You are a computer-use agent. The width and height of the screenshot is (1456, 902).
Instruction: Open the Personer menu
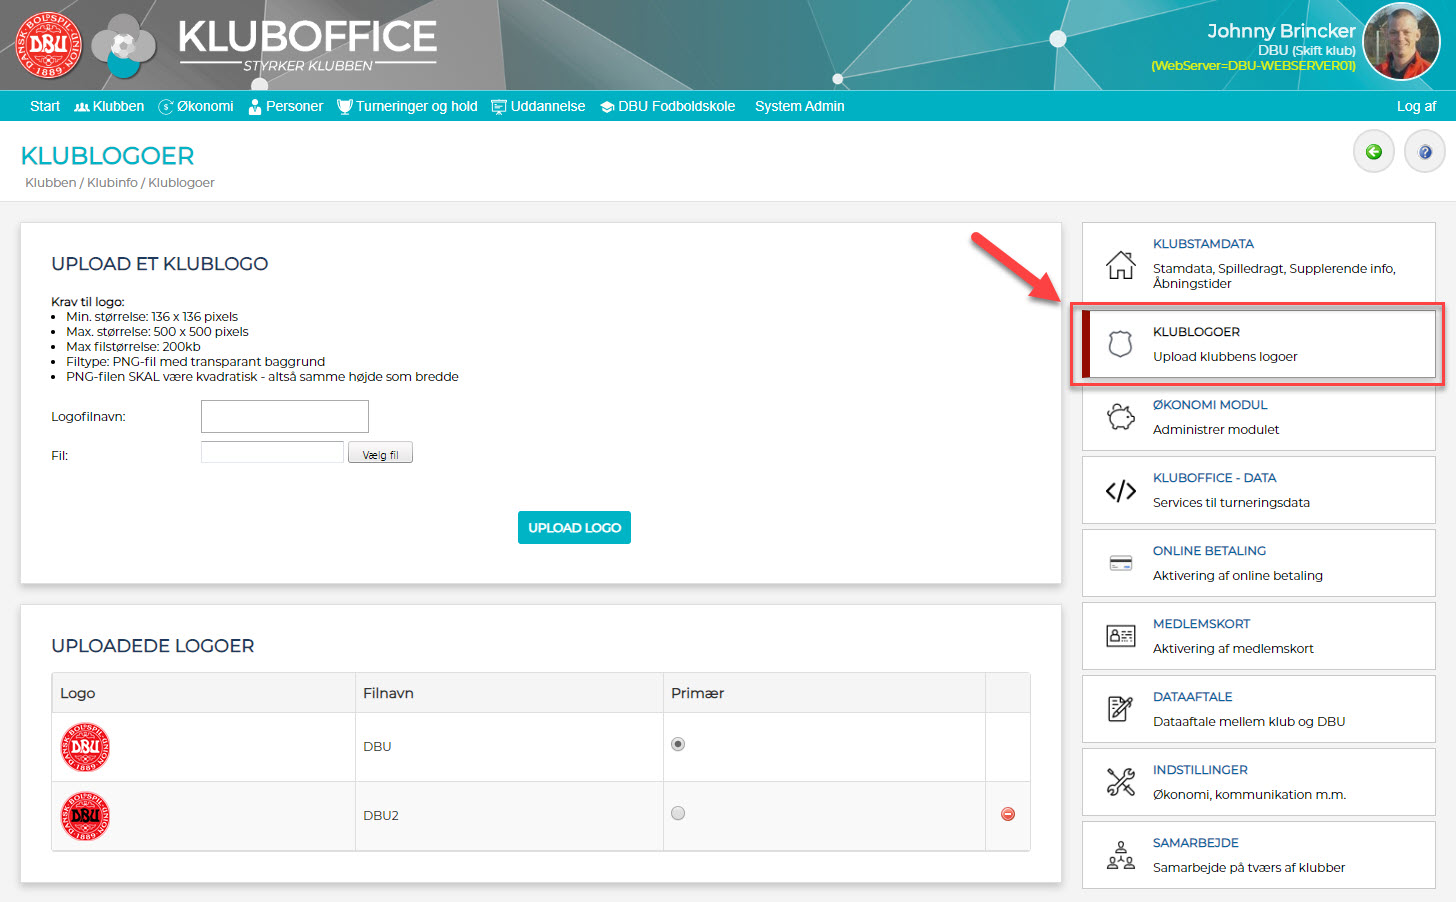coord(286,106)
